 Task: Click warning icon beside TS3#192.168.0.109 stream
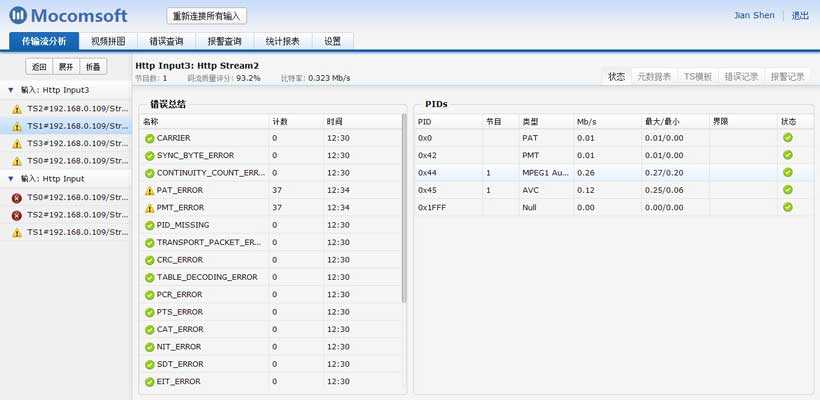[x=17, y=144]
